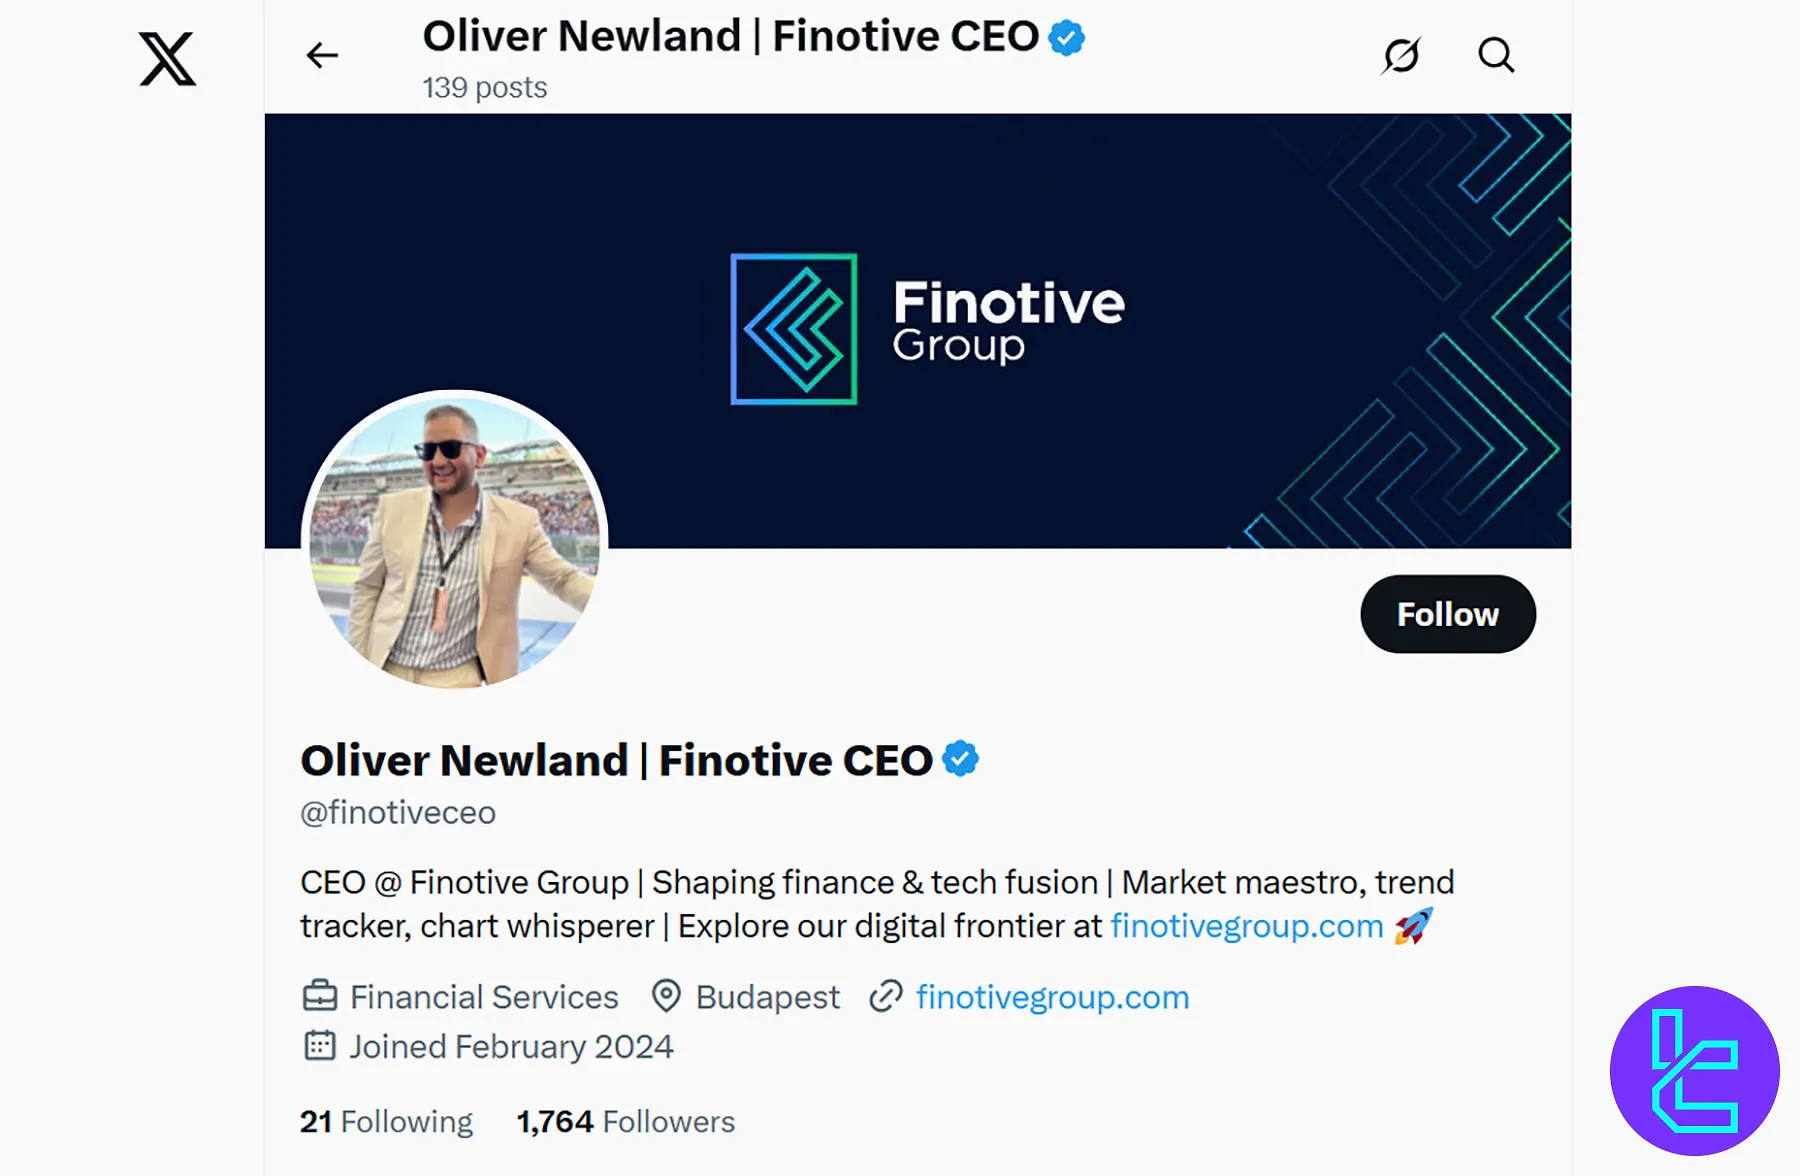This screenshot has width=1800, height=1176.
Task: Open the finotivegroup.com link inside the bio
Action: (x=1244, y=926)
